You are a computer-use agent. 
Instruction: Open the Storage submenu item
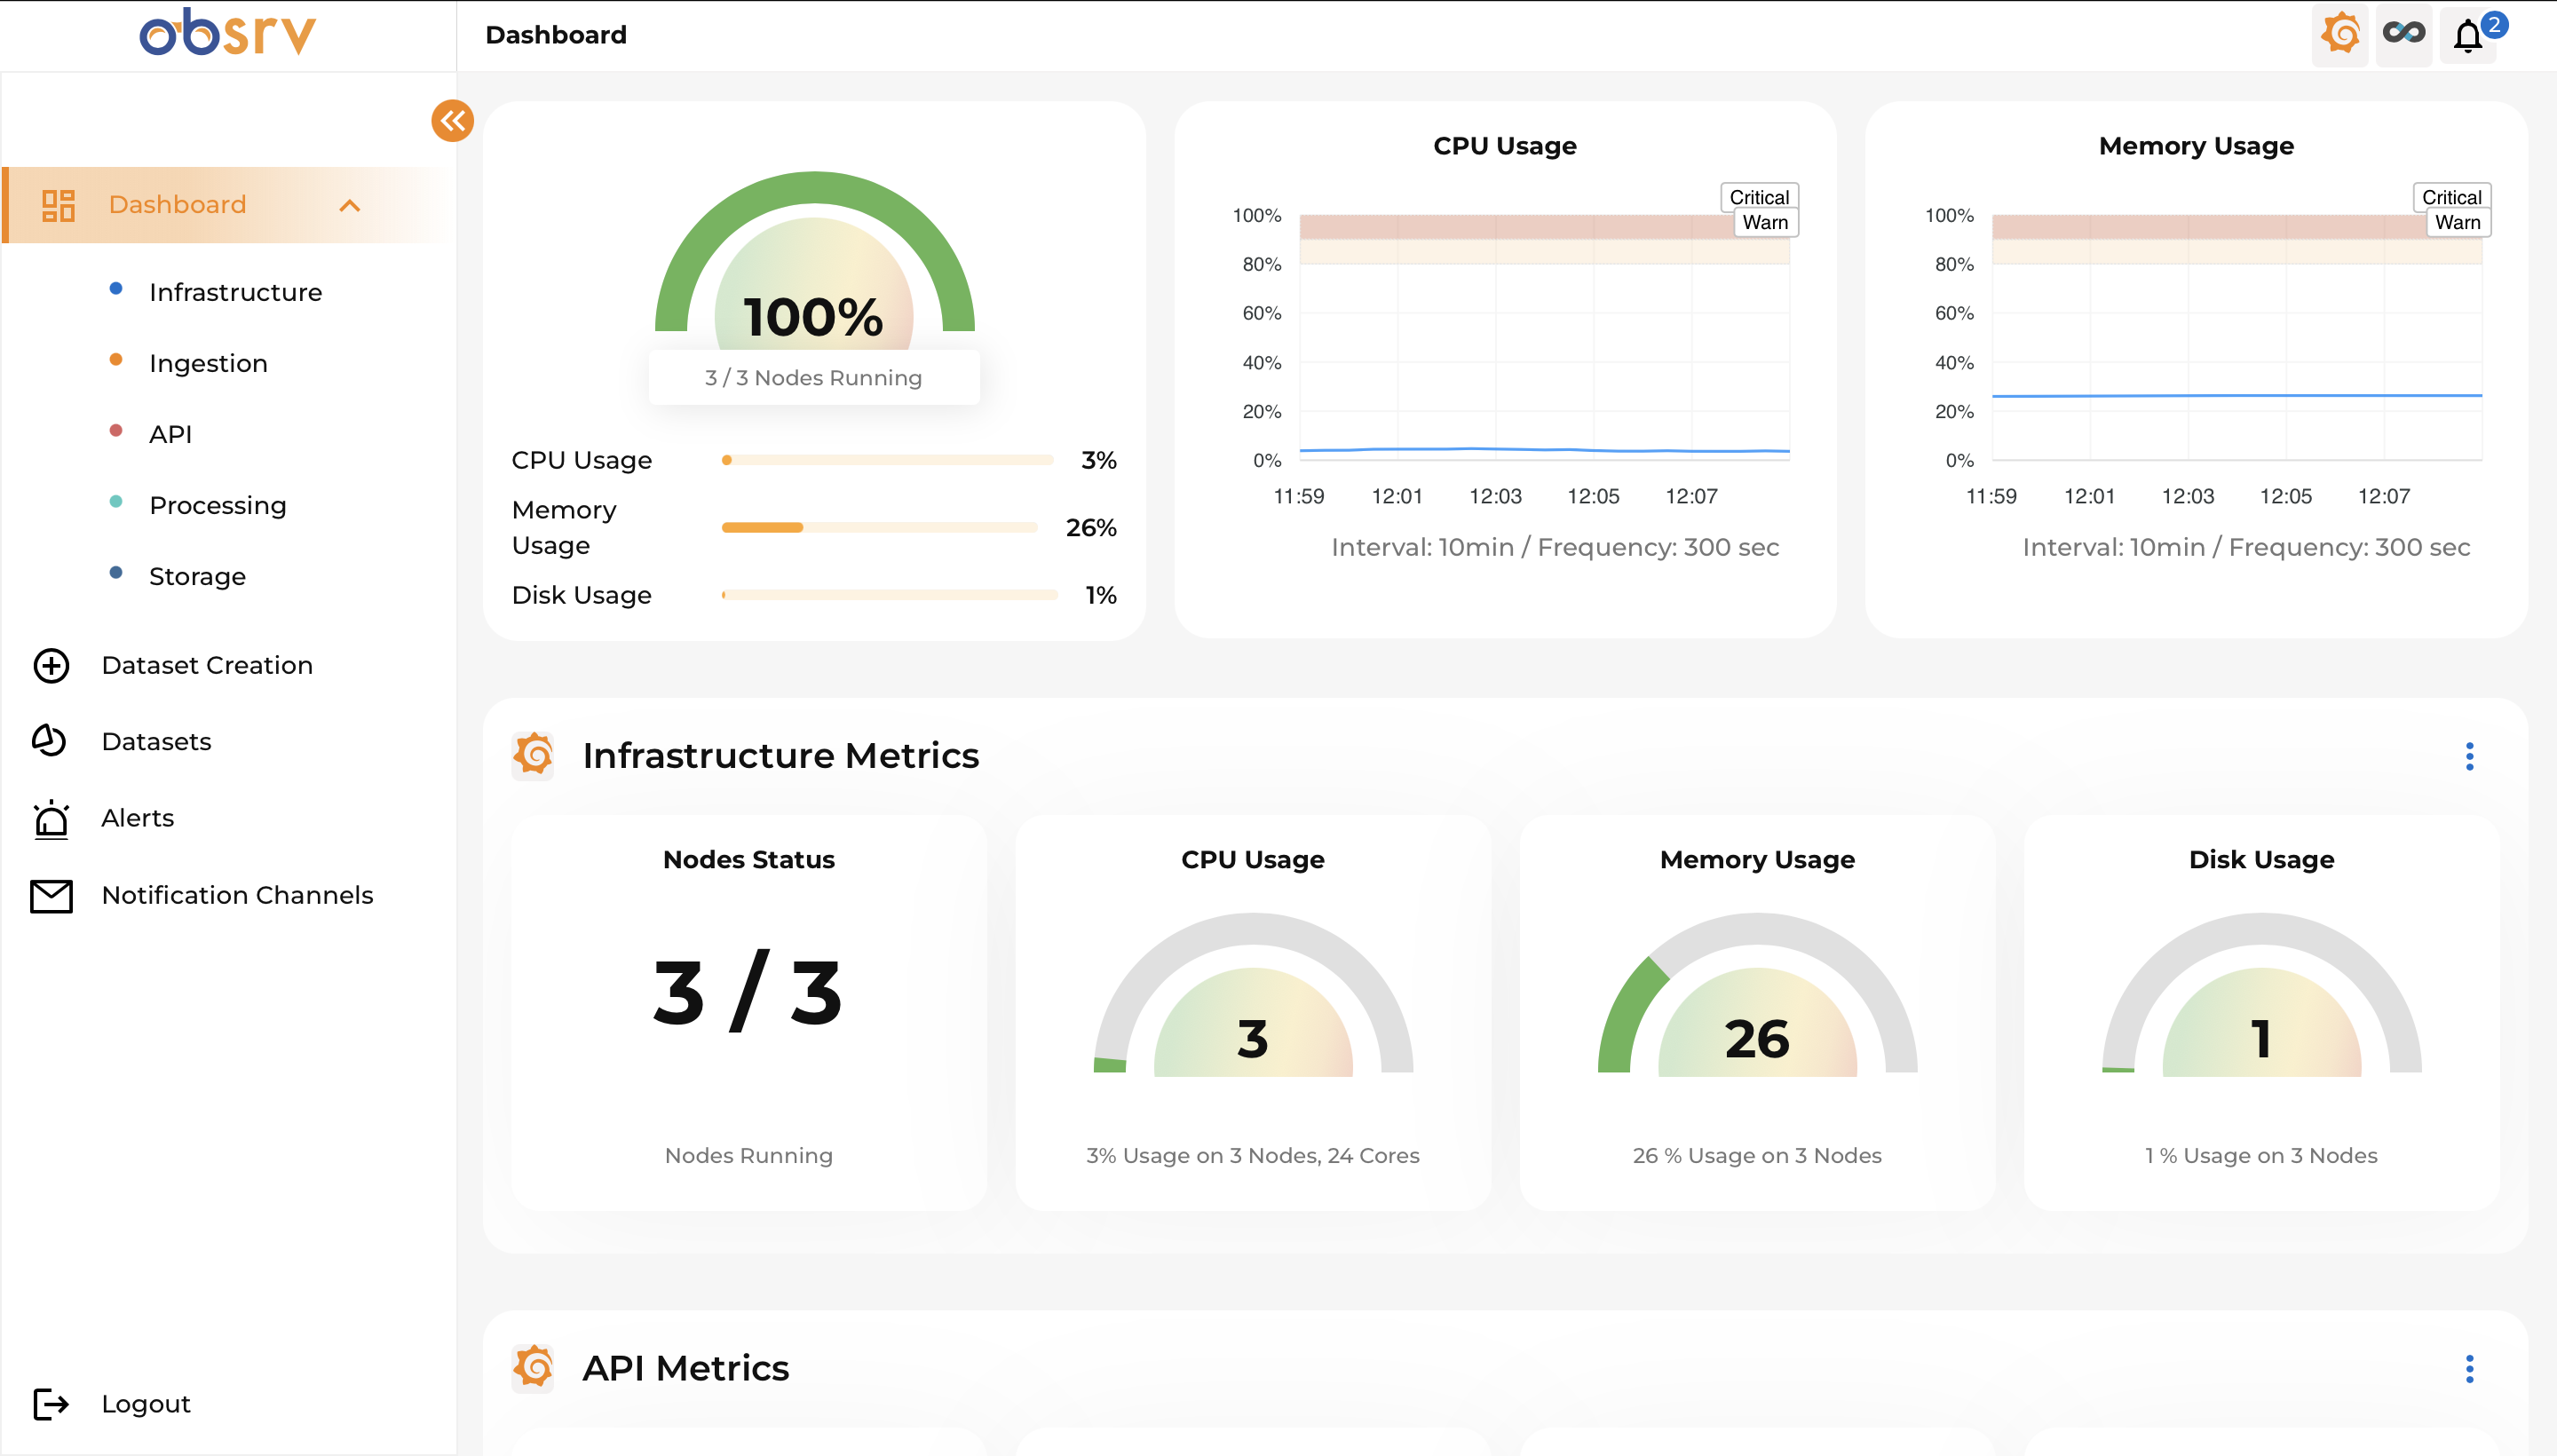click(197, 577)
